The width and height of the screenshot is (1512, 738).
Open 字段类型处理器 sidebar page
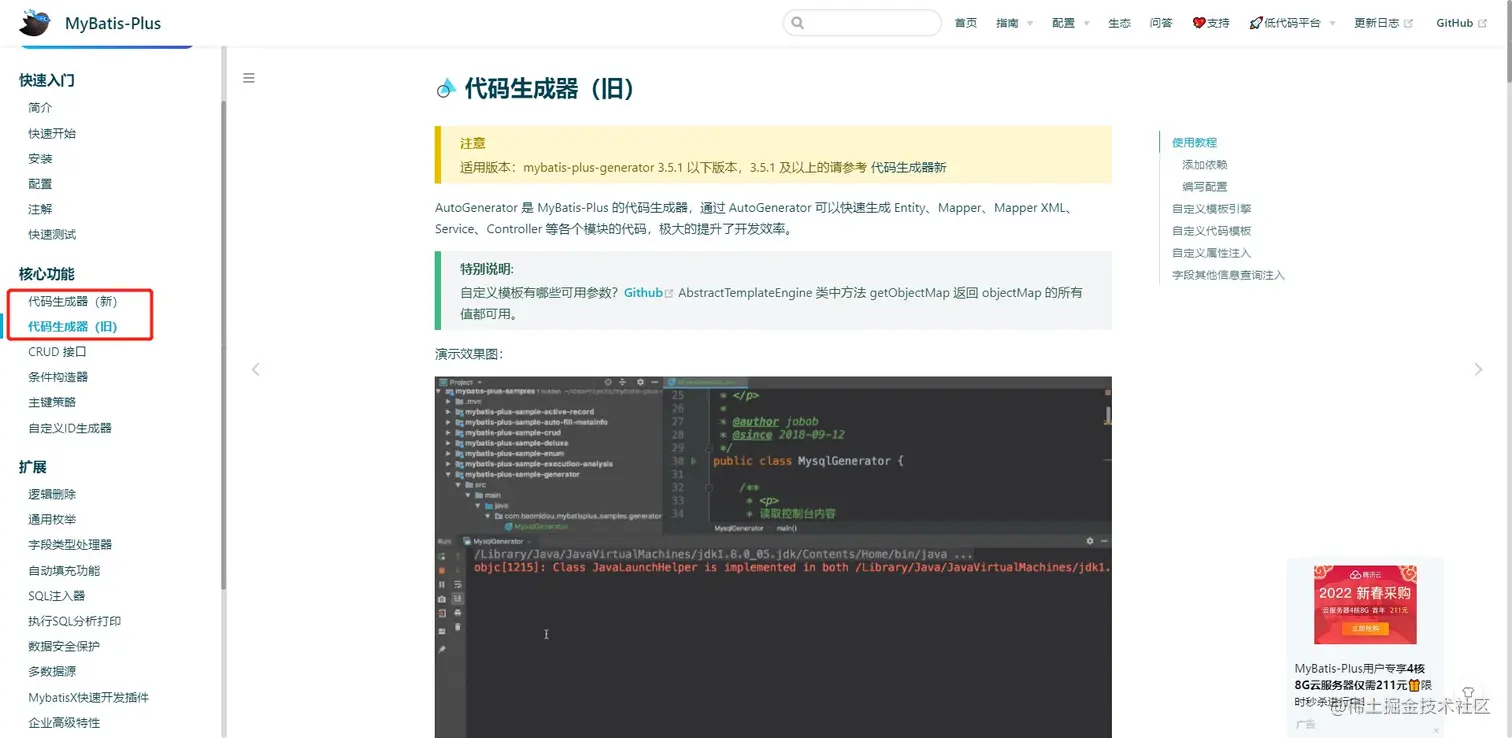(70, 545)
